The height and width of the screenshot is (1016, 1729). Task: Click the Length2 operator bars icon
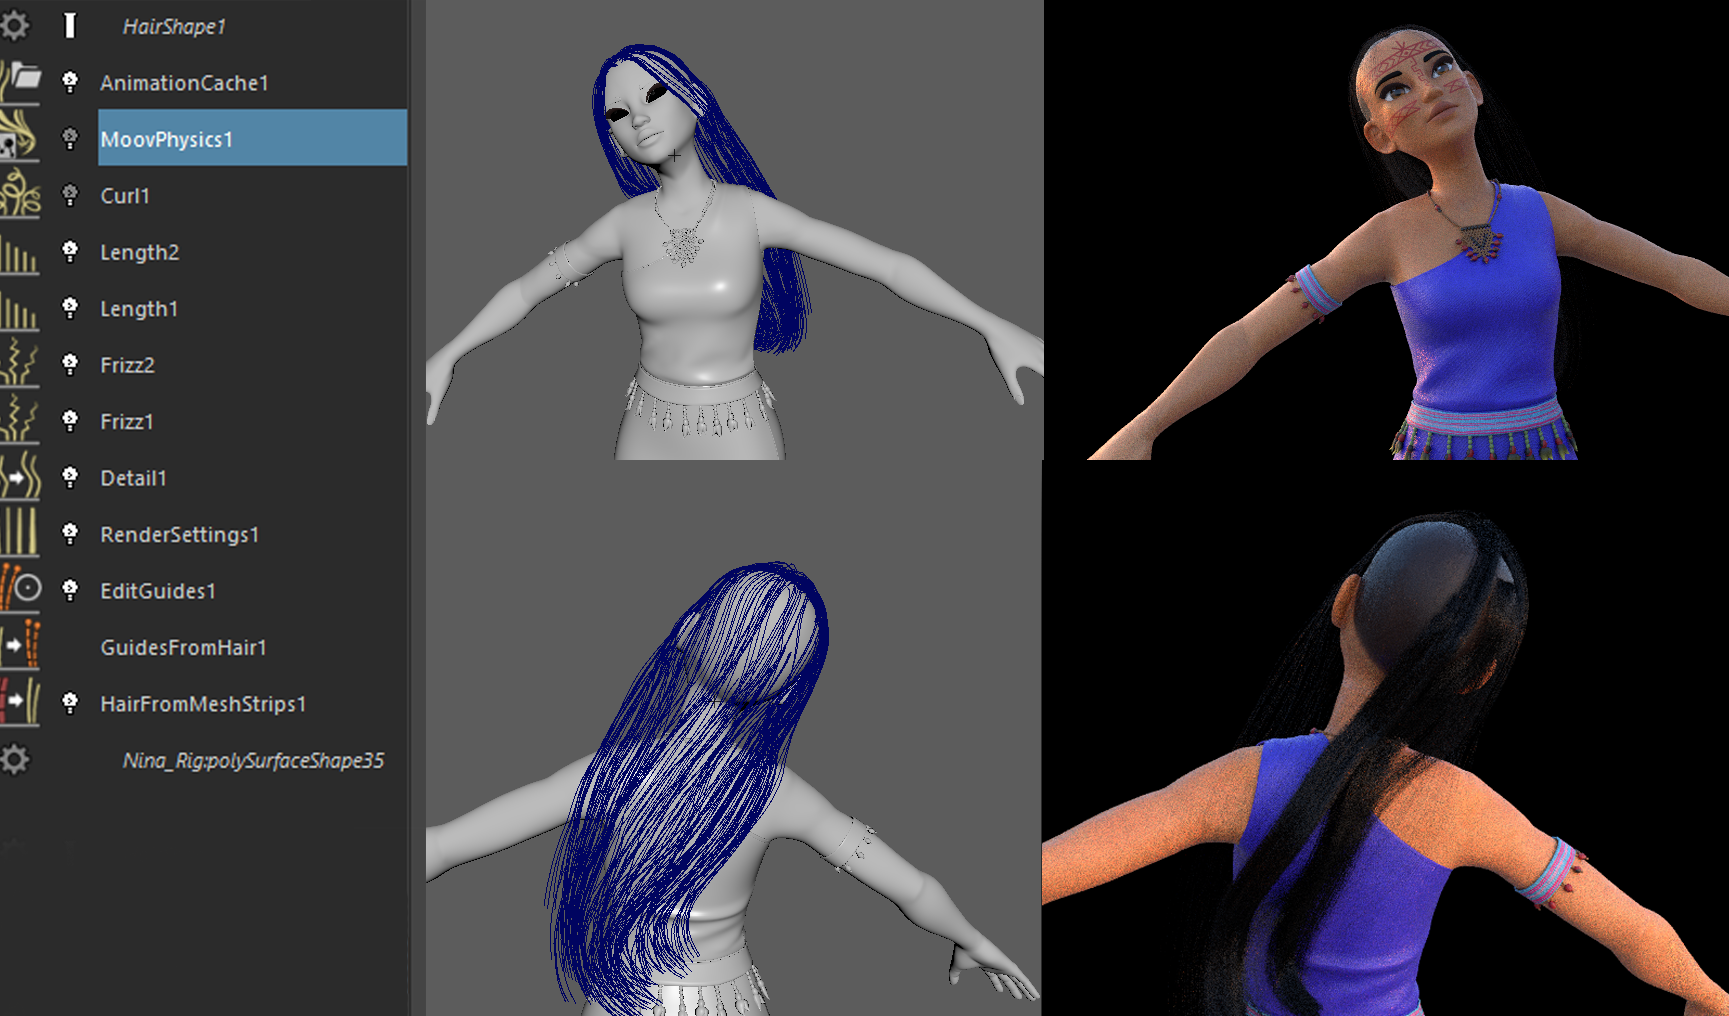[x=20, y=252]
